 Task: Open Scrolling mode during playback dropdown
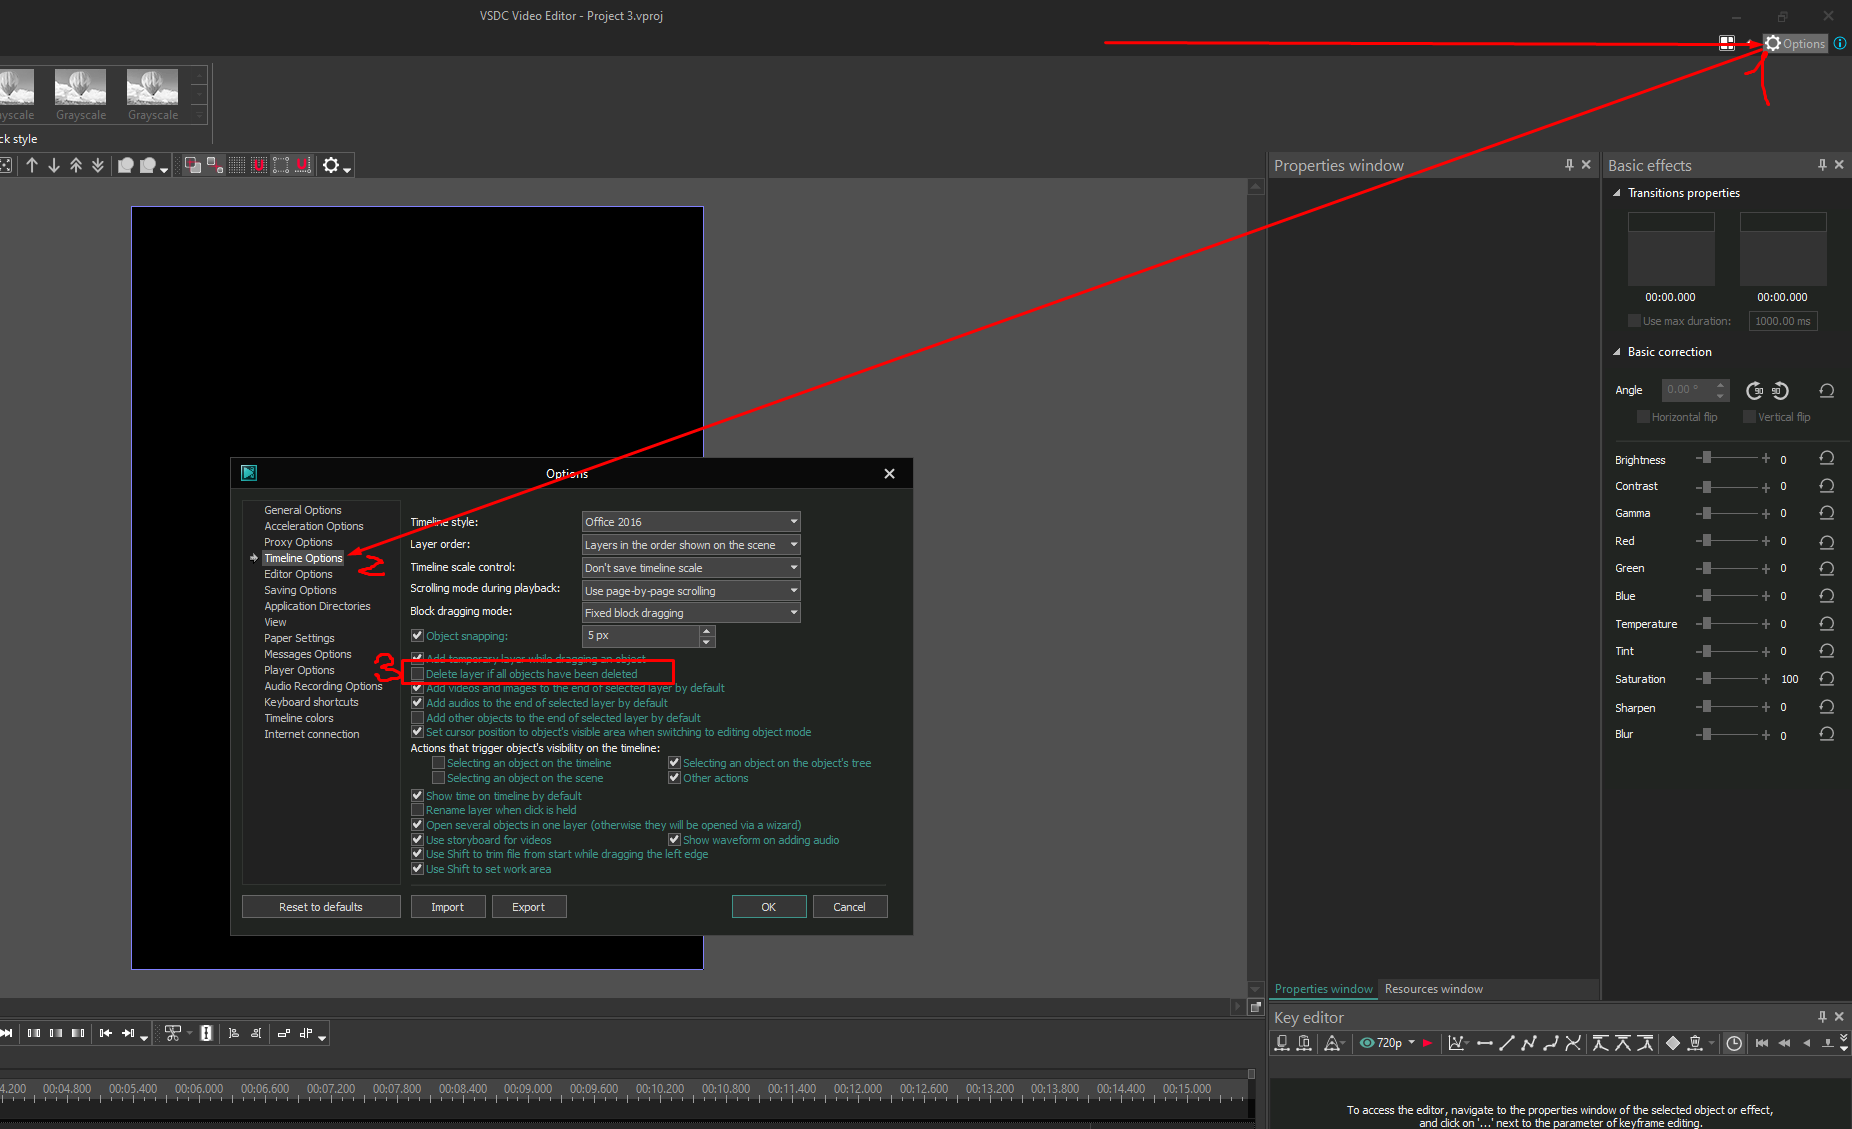(691, 591)
